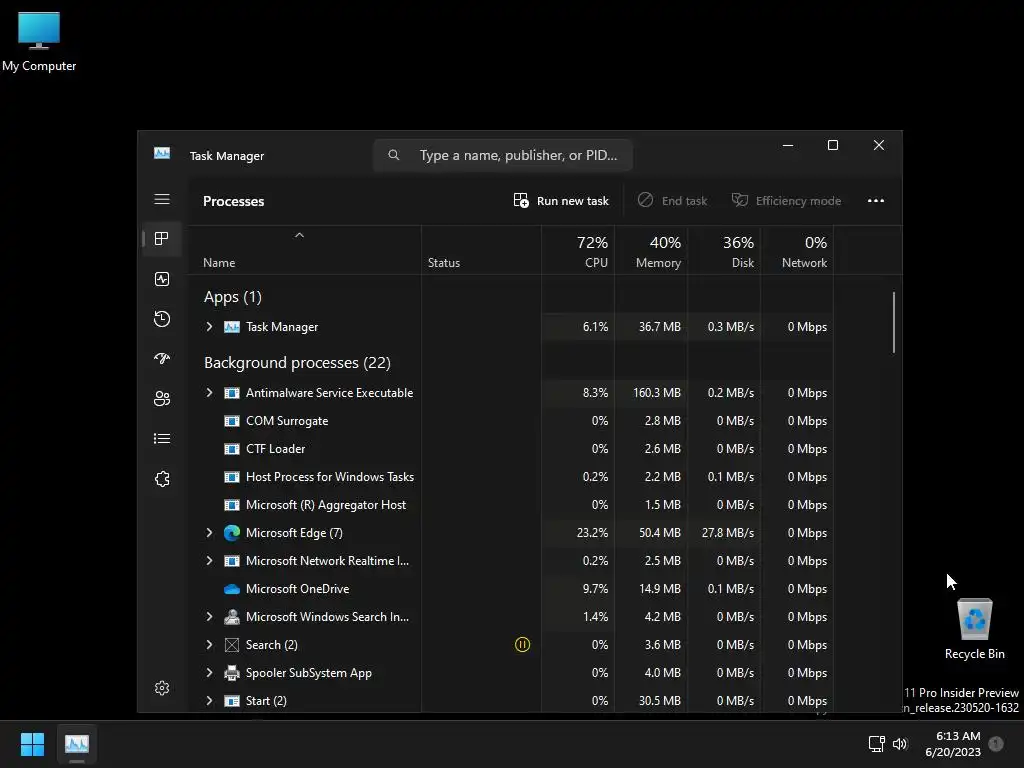The width and height of the screenshot is (1024, 768).
Task: Click the Microsoft Edge process icon
Action: (x=232, y=533)
